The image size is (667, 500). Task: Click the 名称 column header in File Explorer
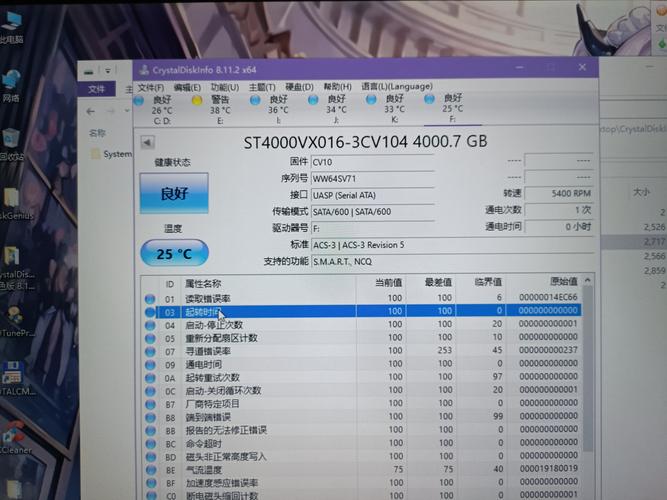[x=97, y=133]
